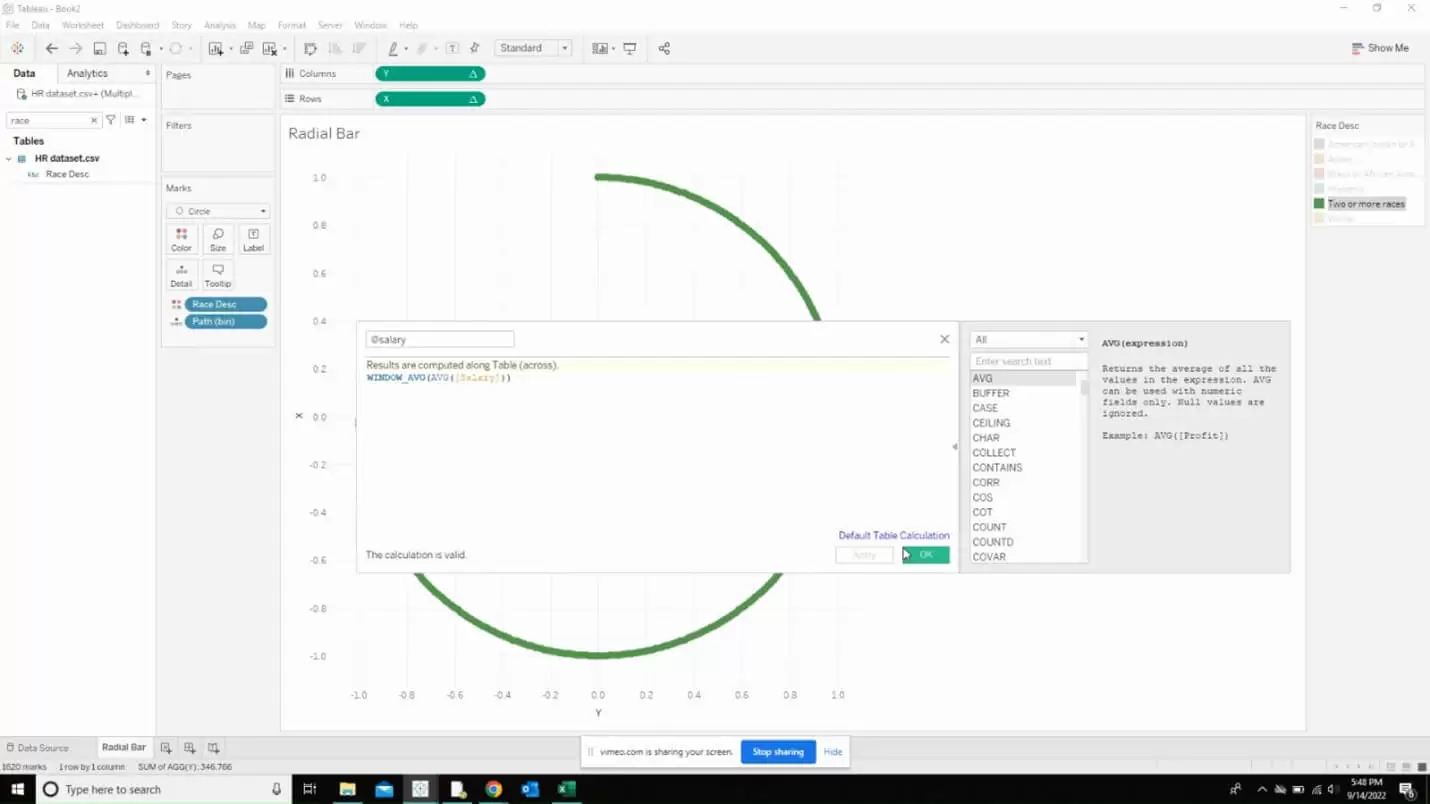The image size is (1430, 804).
Task: Click the Y pill on Columns shelf
Action: [x=430, y=74]
